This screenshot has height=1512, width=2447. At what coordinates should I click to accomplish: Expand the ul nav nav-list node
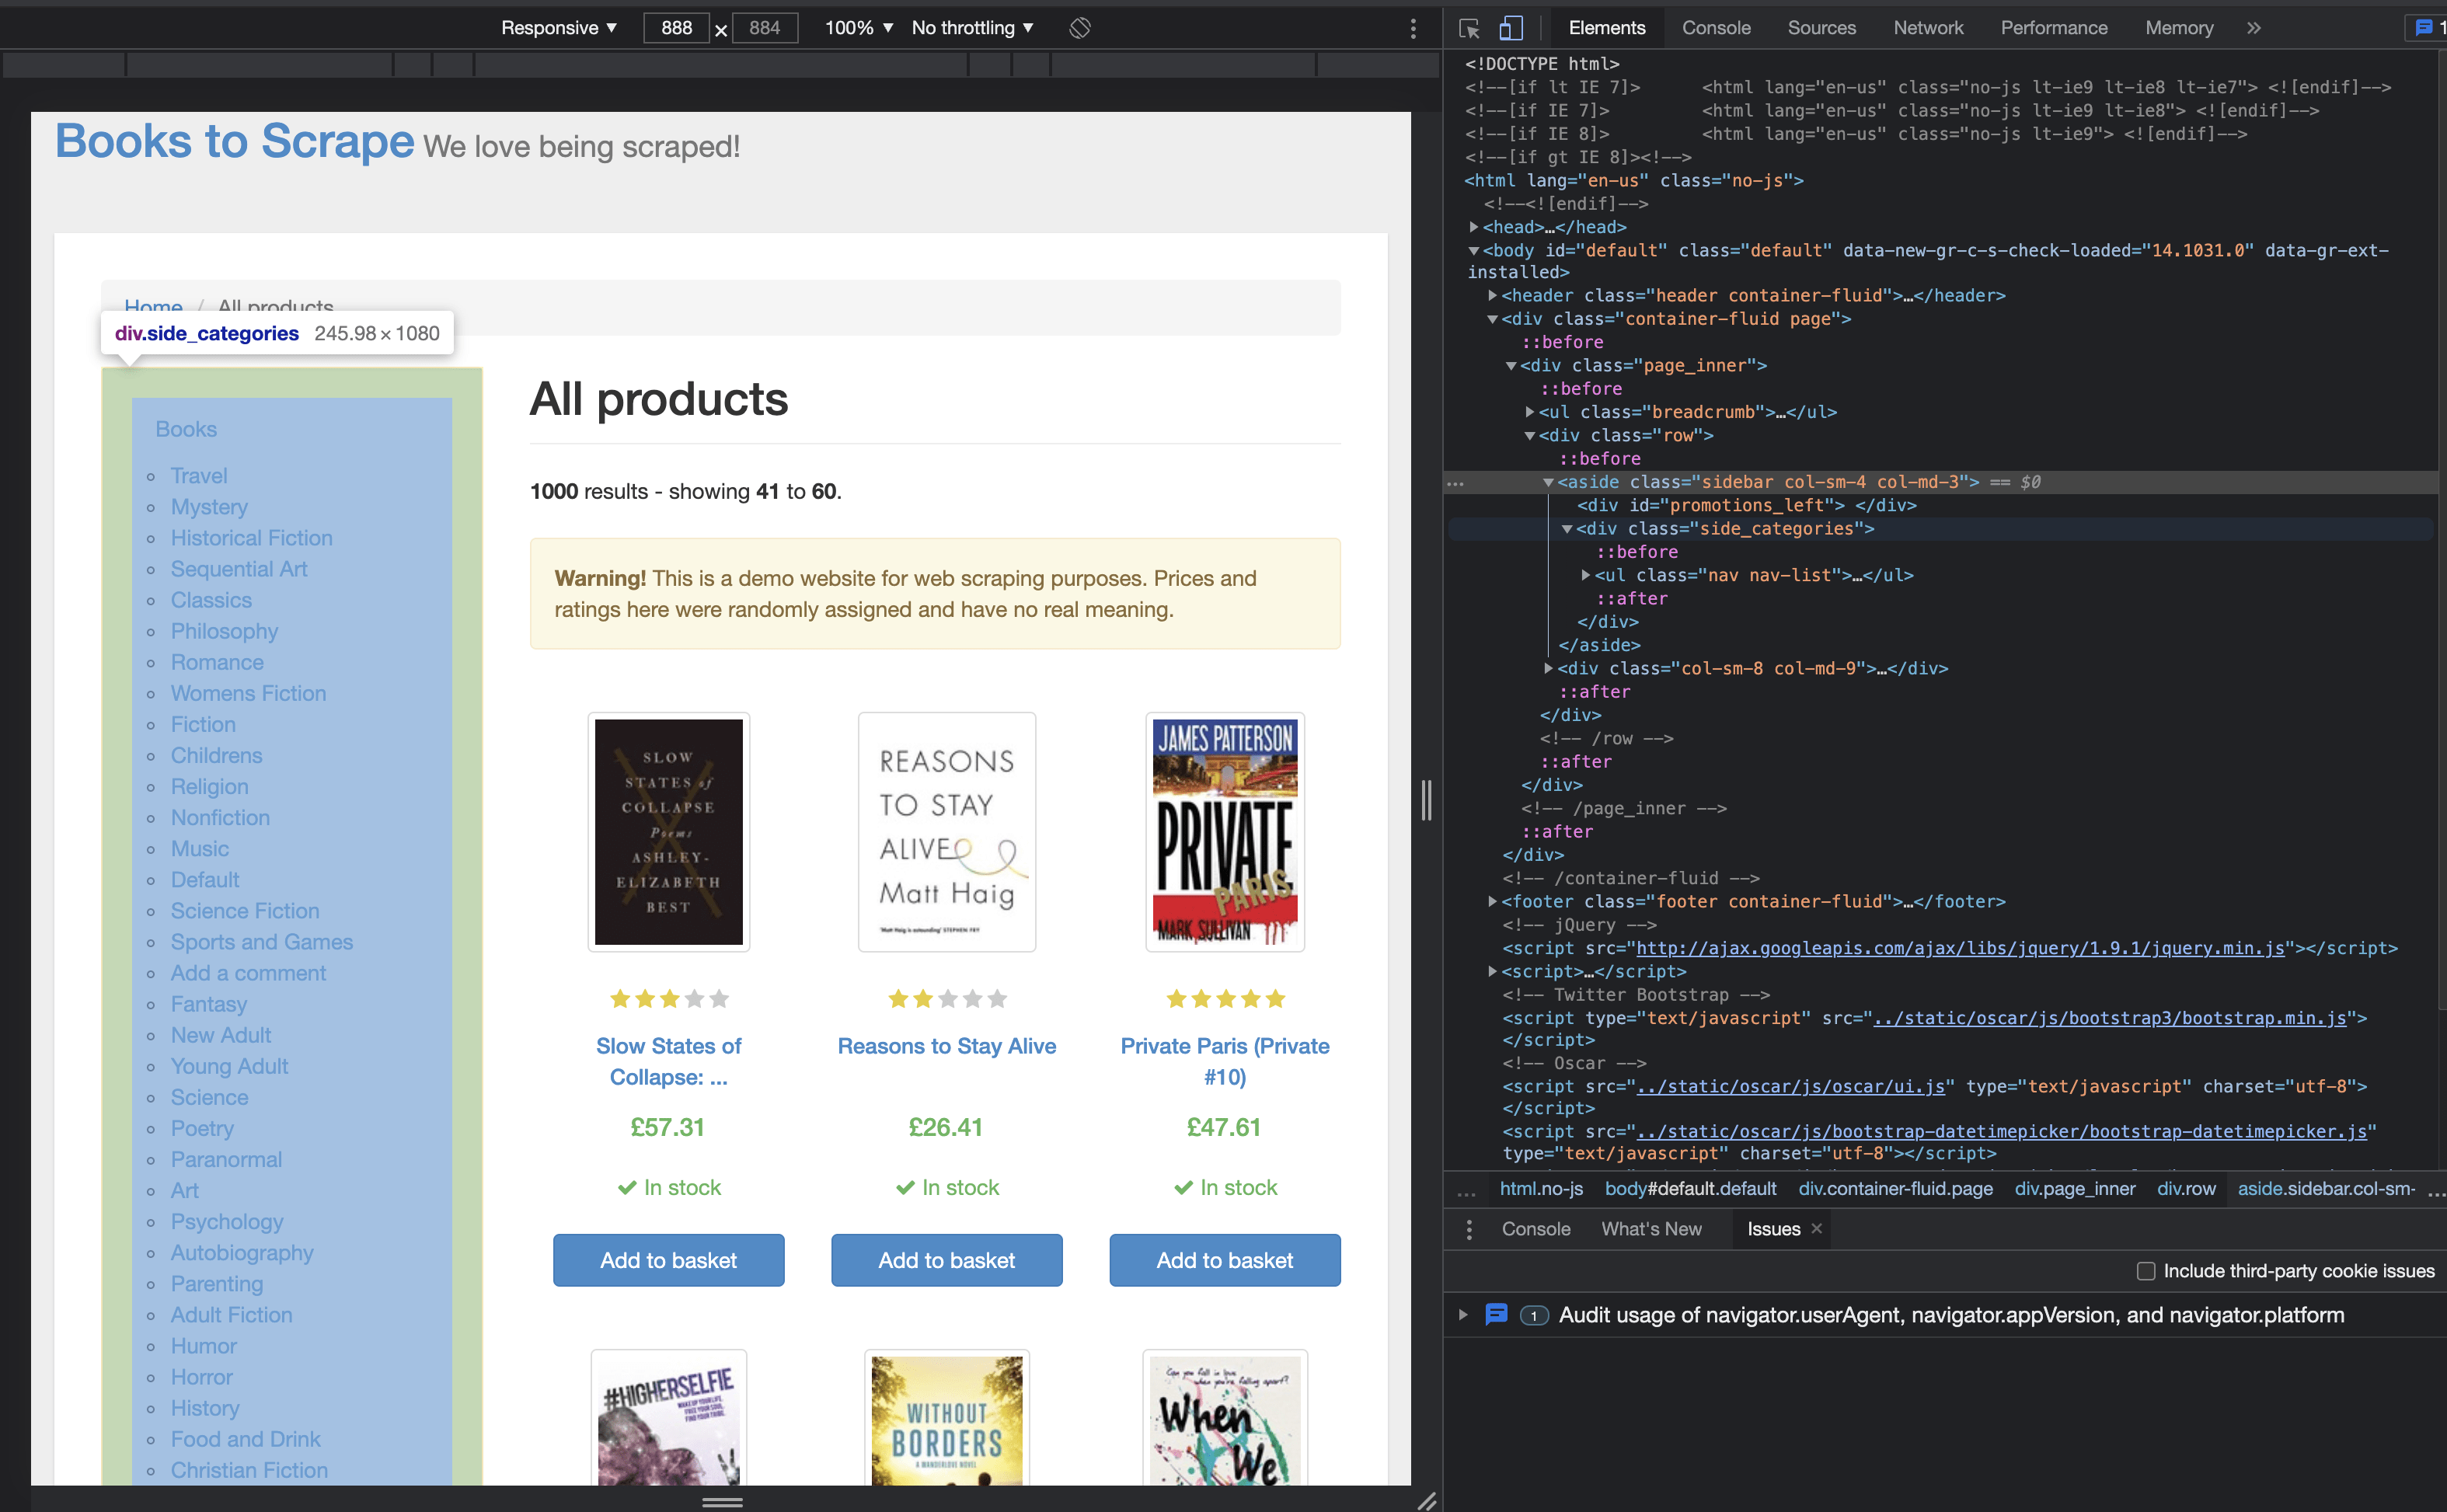pos(1586,575)
